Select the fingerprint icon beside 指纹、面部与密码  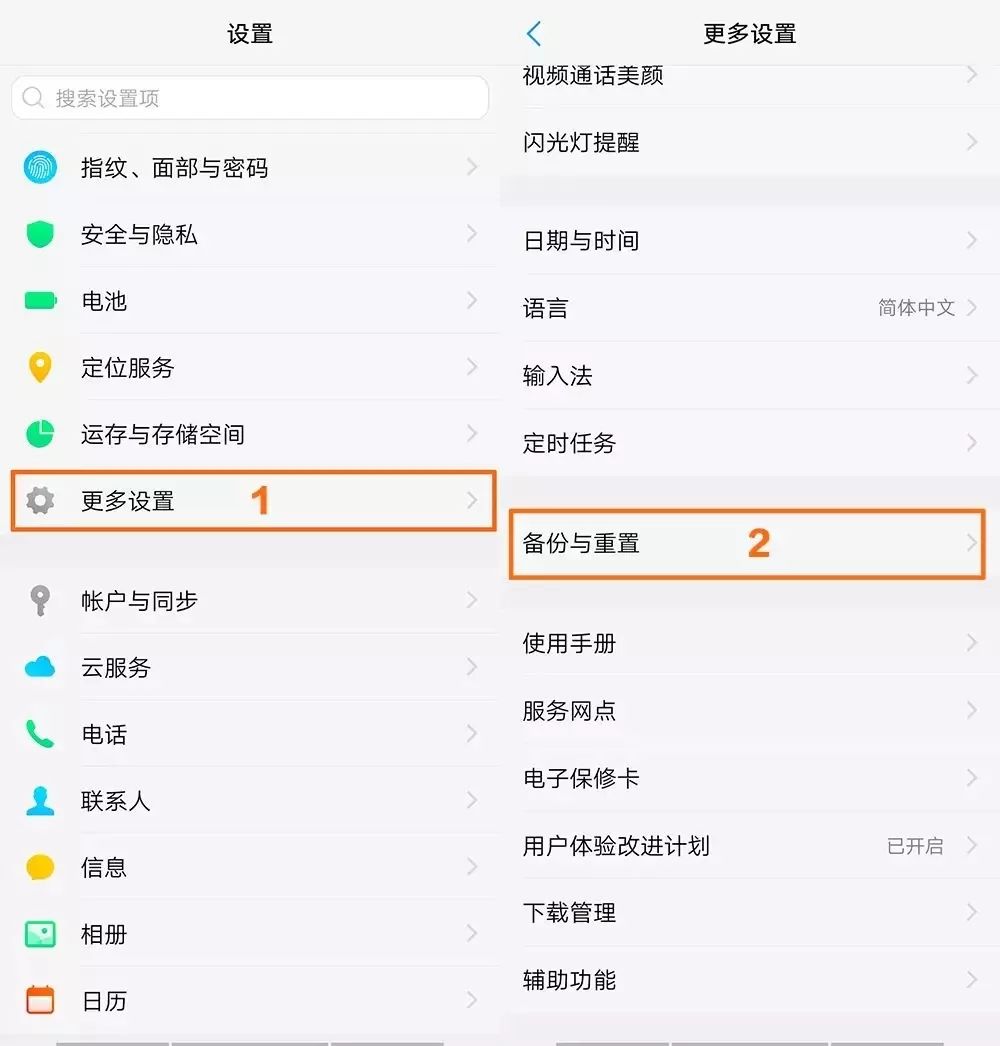[39, 168]
